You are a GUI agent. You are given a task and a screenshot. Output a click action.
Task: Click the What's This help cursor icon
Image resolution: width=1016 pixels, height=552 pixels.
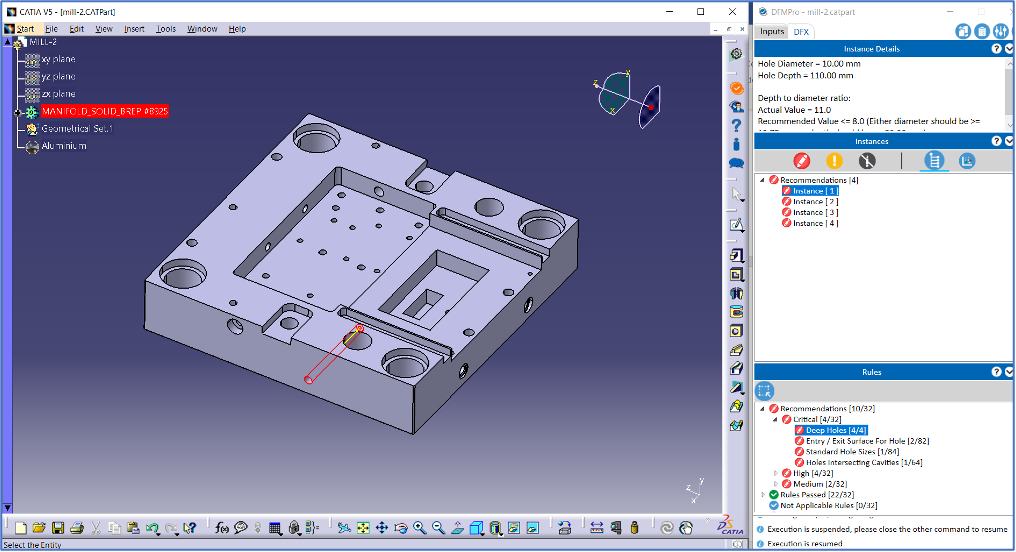(x=189, y=528)
